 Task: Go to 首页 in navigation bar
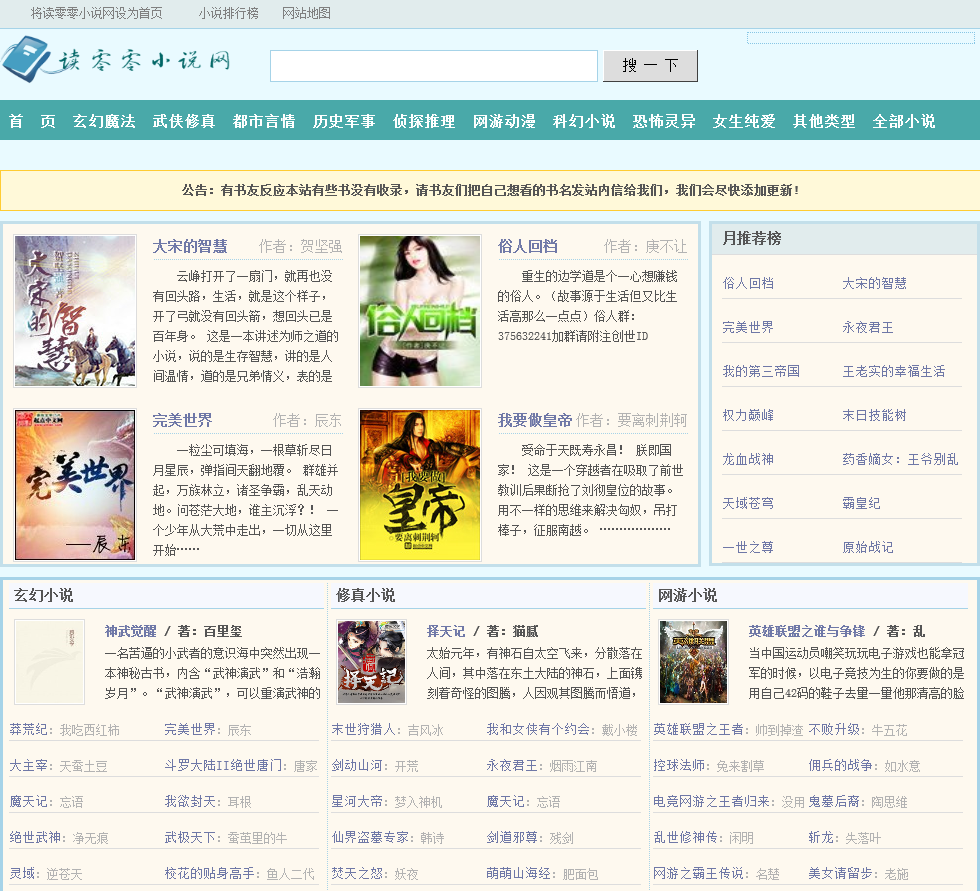click(32, 121)
